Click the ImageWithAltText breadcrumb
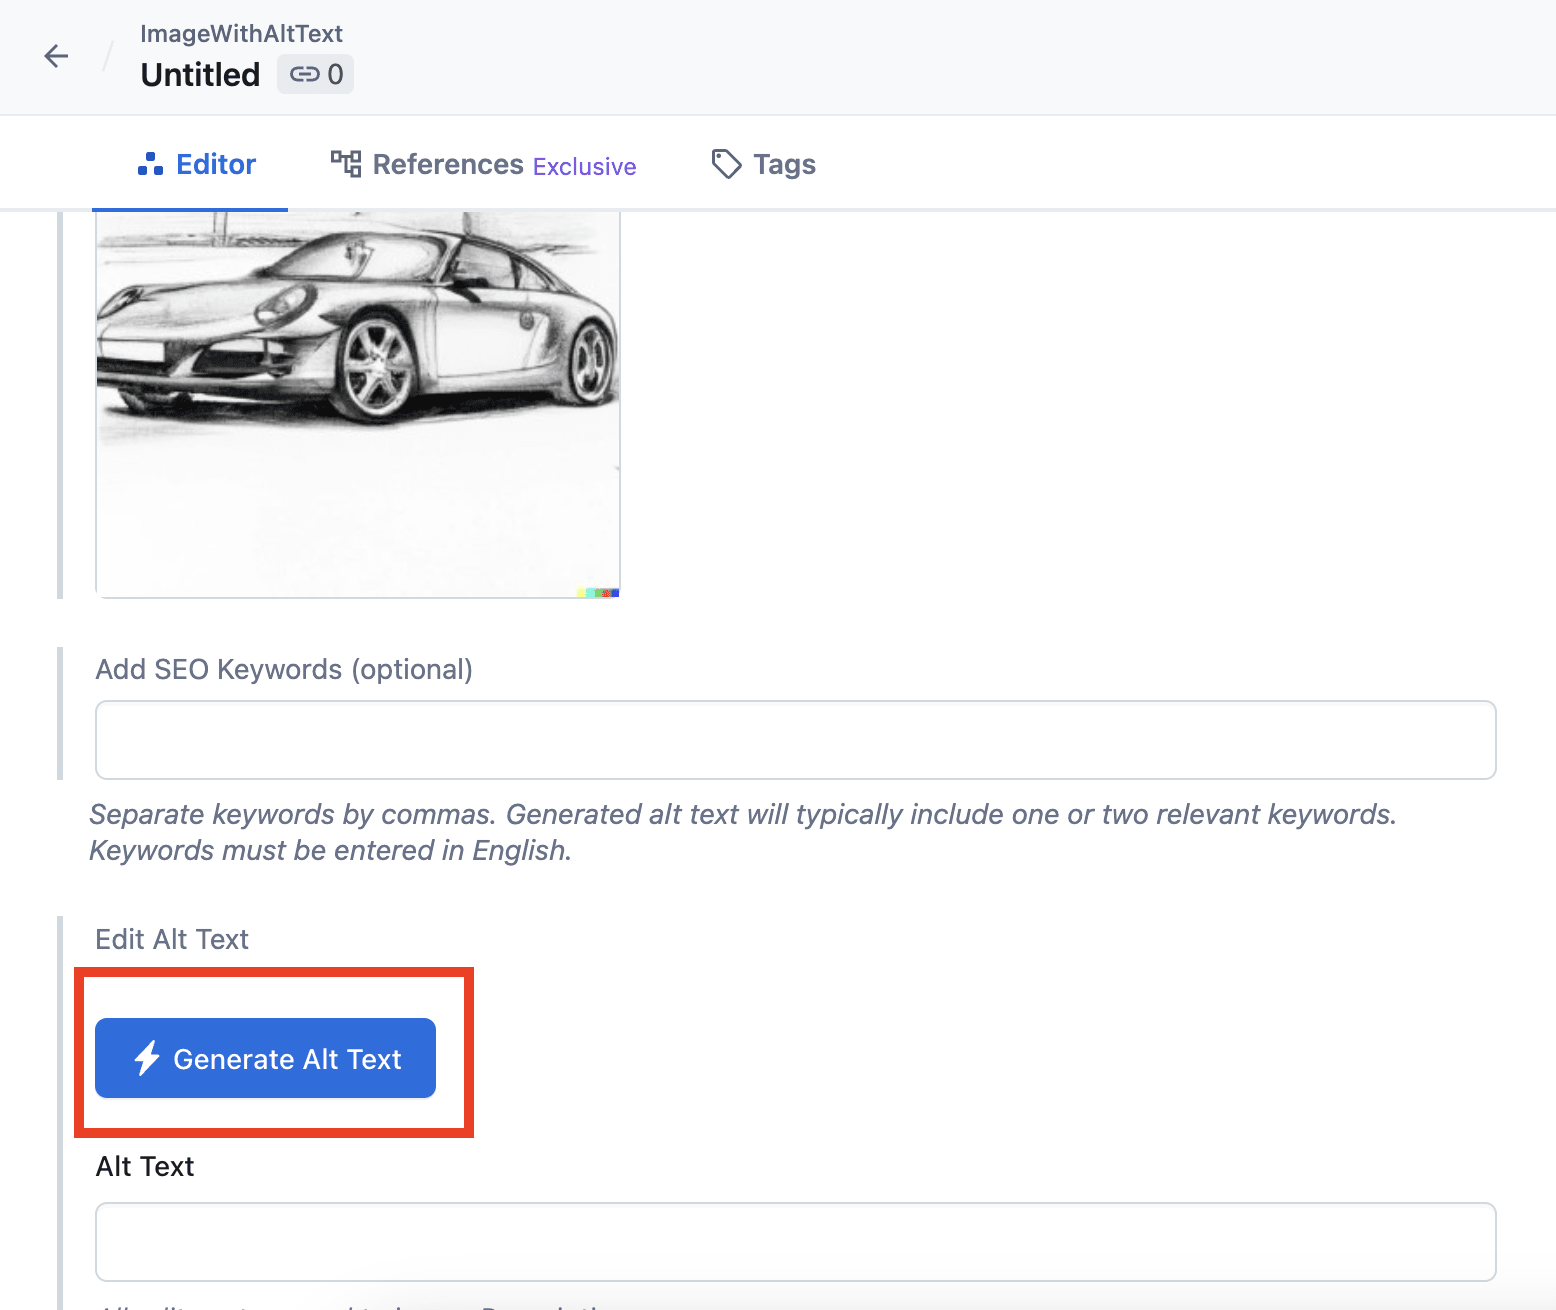 [x=241, y=34]
